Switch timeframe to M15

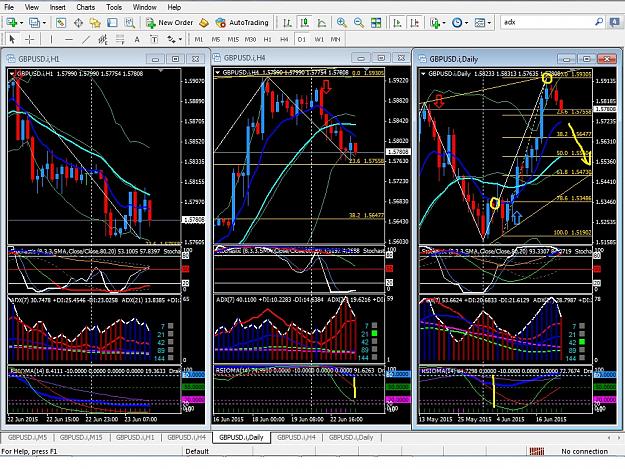pyautogui.click(x=233, y=39)
